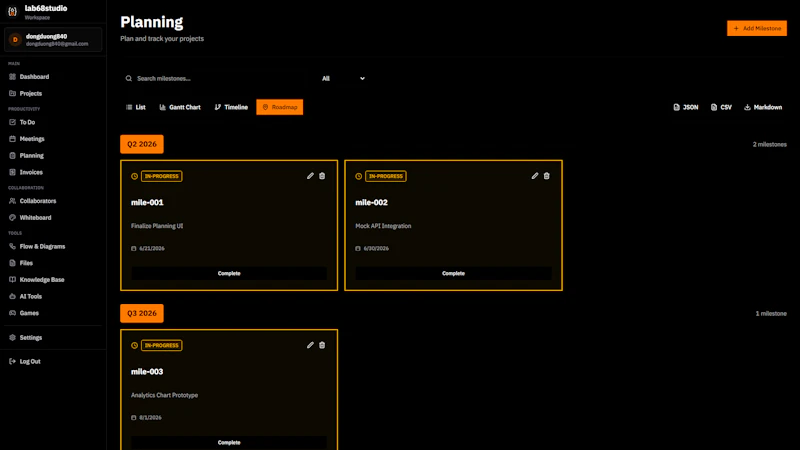800x450 pixels.
Task: Click the IN-PROGRESS badge on mile-003
Action: point(162,345)
